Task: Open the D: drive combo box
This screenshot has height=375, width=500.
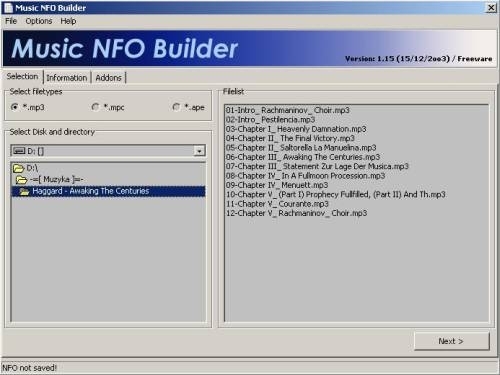Action: click(x=108, y=151)
